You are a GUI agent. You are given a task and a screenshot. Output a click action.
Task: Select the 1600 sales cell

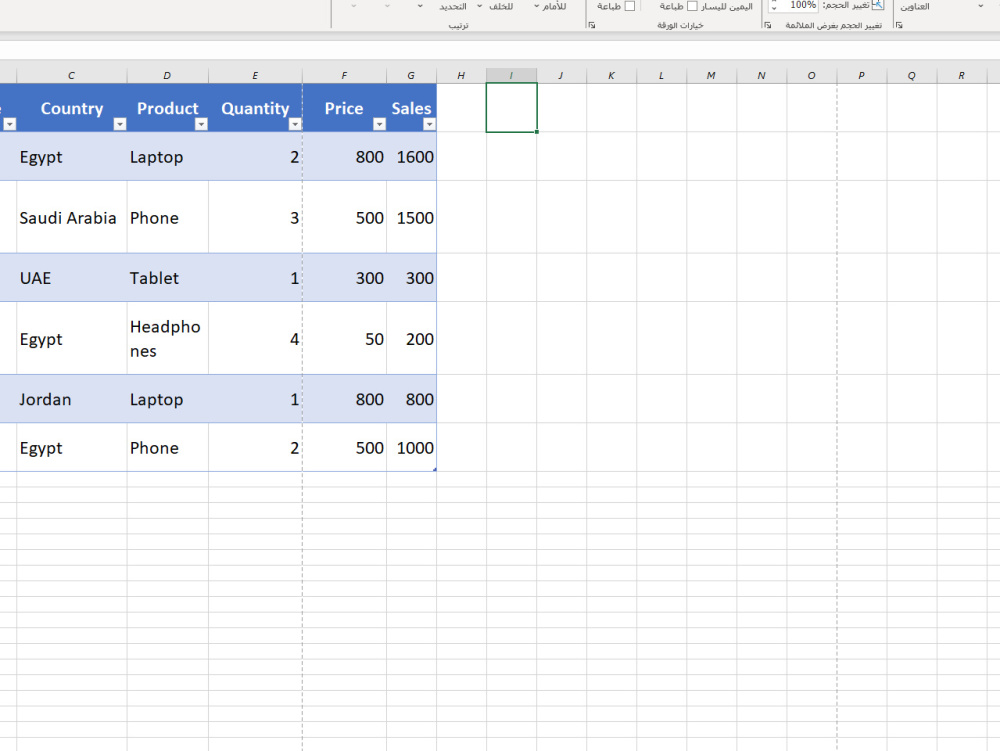pos(411,157)
